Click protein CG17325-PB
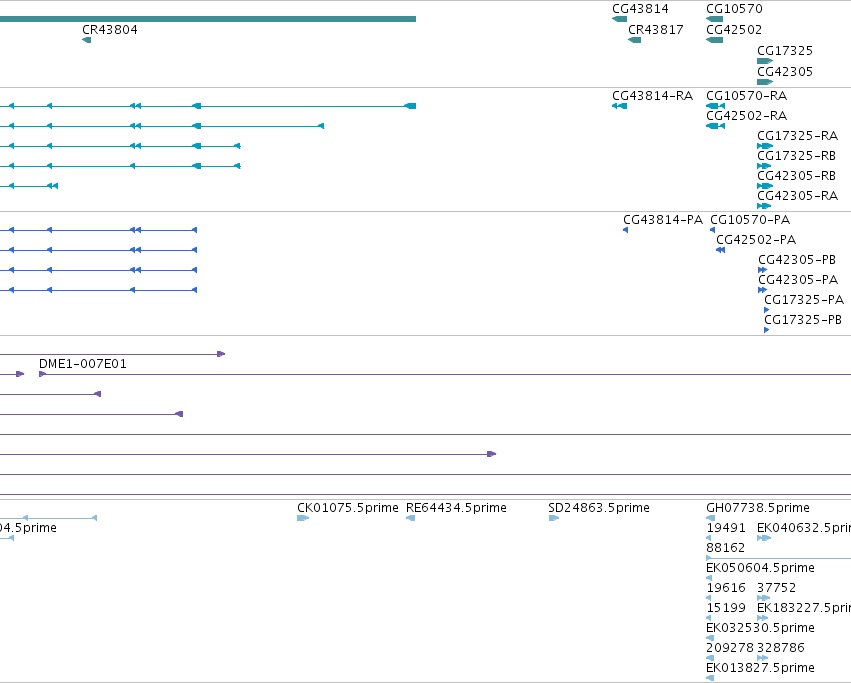Viewport: 851px width, 683px height. pos(803,320)
